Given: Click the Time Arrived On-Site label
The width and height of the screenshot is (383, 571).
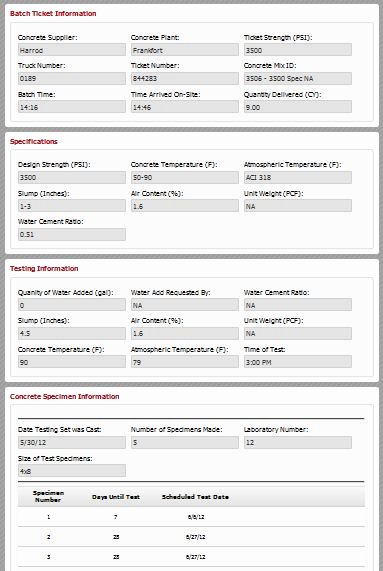Looking at the screenshot, I should (x=166, y=94).
